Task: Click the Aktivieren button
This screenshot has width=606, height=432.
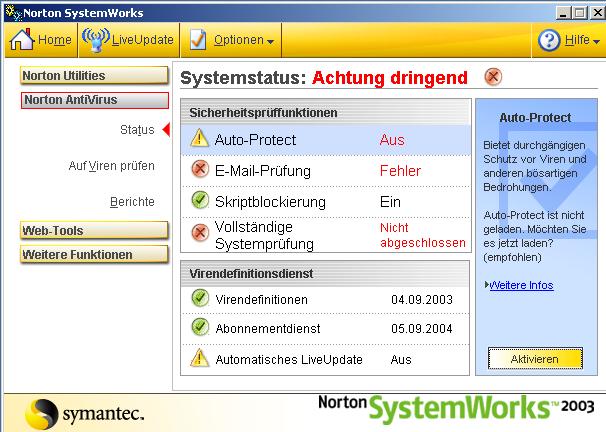Action: [x=535, y=359]
